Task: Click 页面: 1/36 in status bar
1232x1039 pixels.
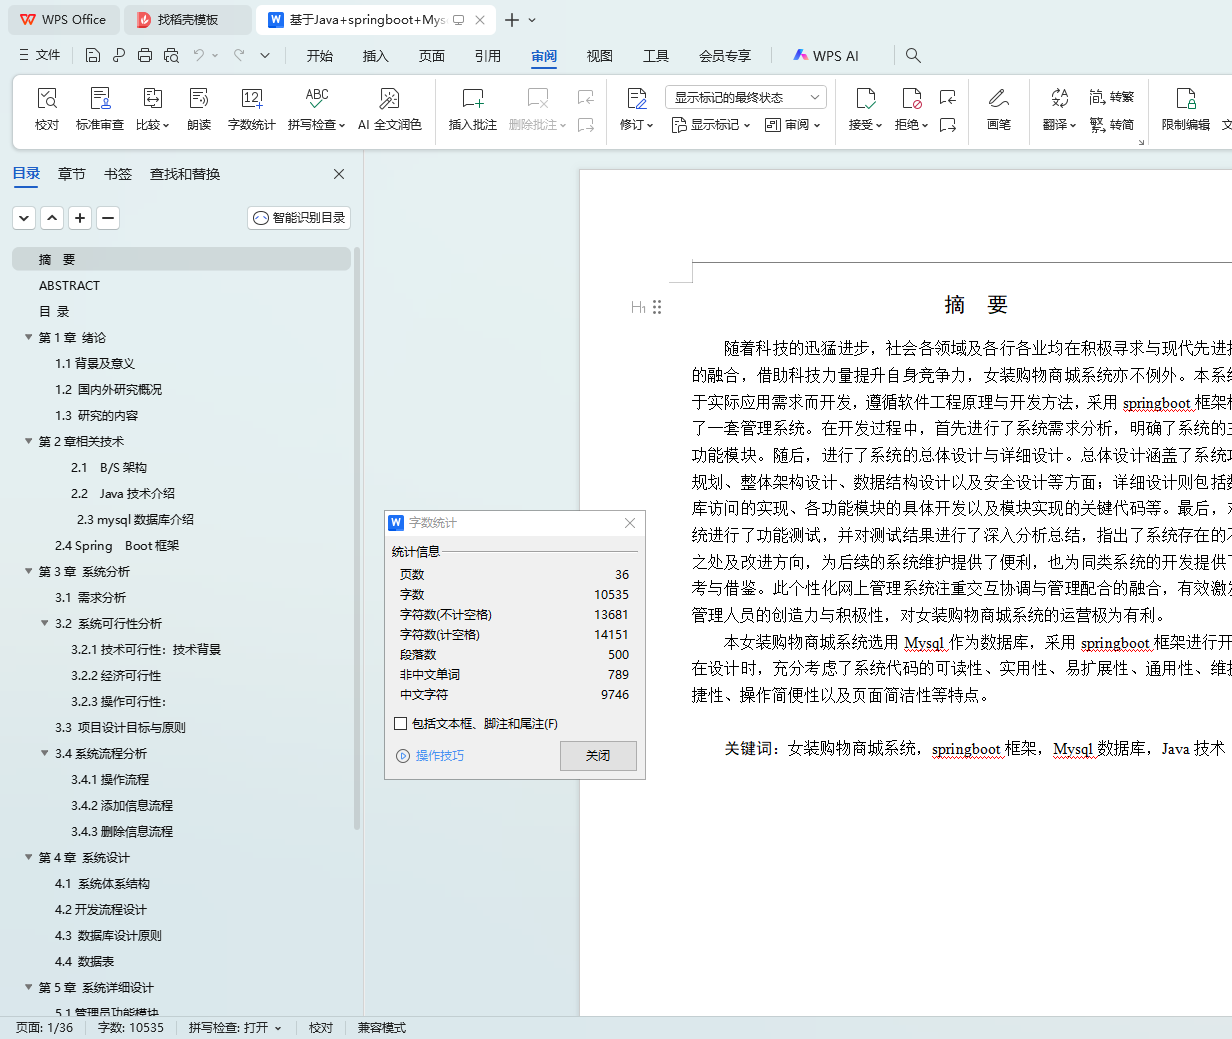Action: point(45,1027)
